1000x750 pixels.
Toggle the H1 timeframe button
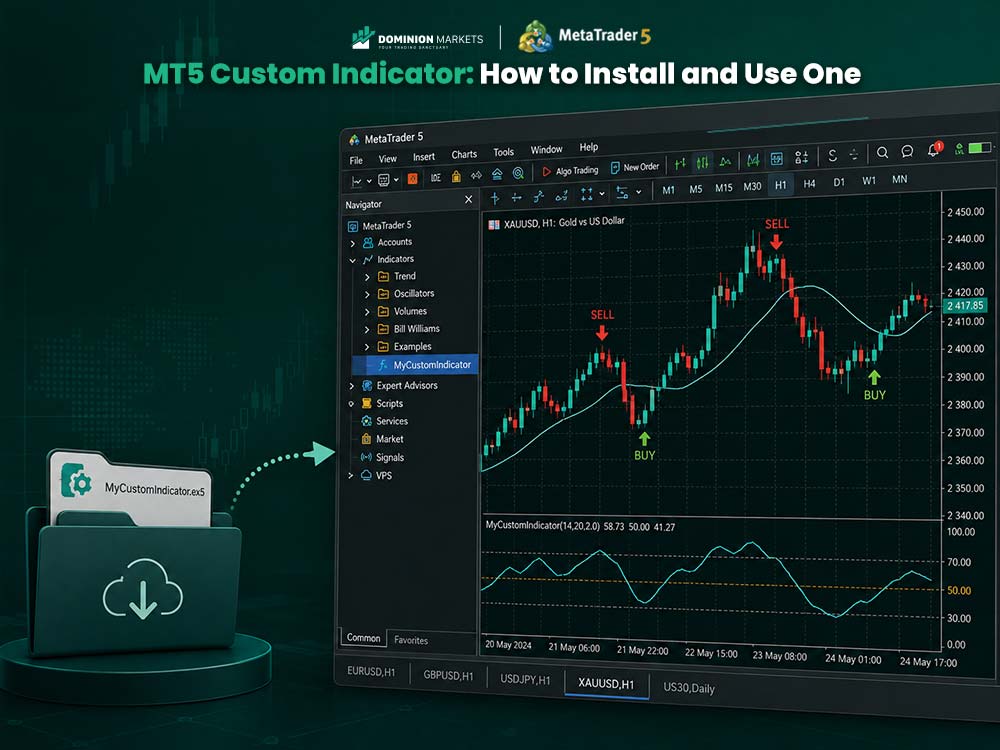pos(781,184)
